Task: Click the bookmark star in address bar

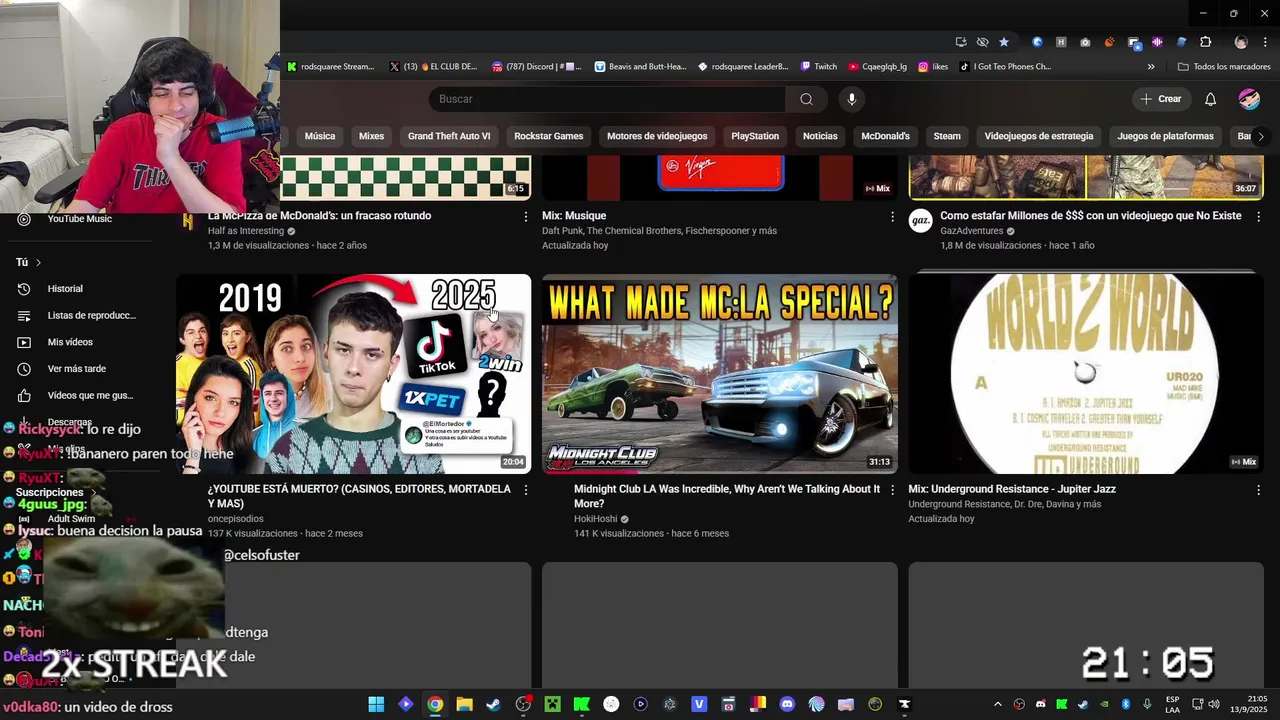Action: pos(1004,42)
